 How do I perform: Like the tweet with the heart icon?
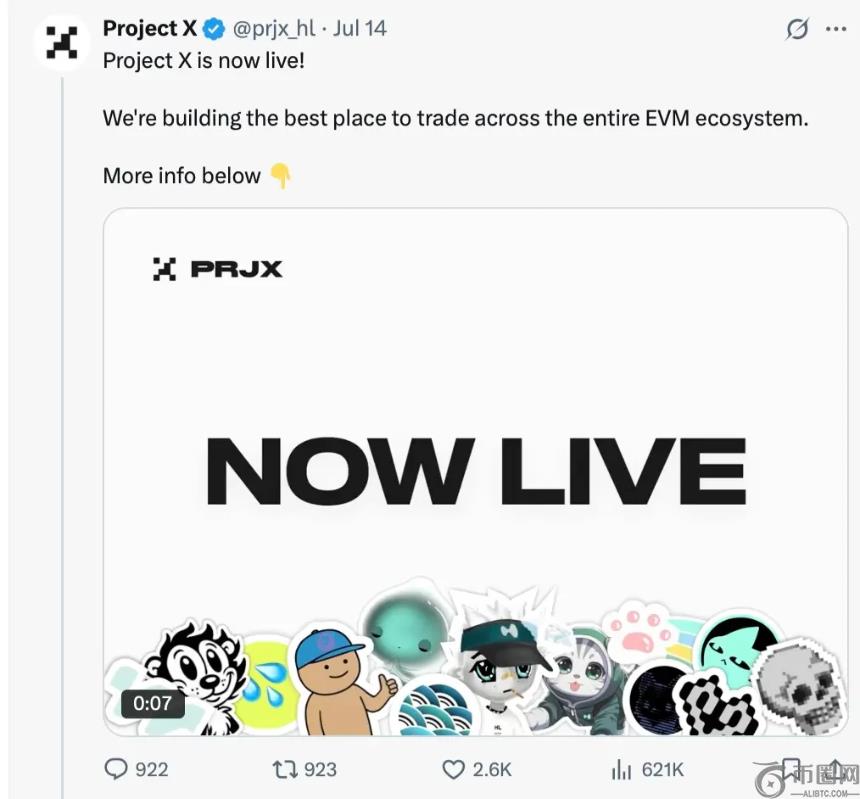tap(454, 768)
